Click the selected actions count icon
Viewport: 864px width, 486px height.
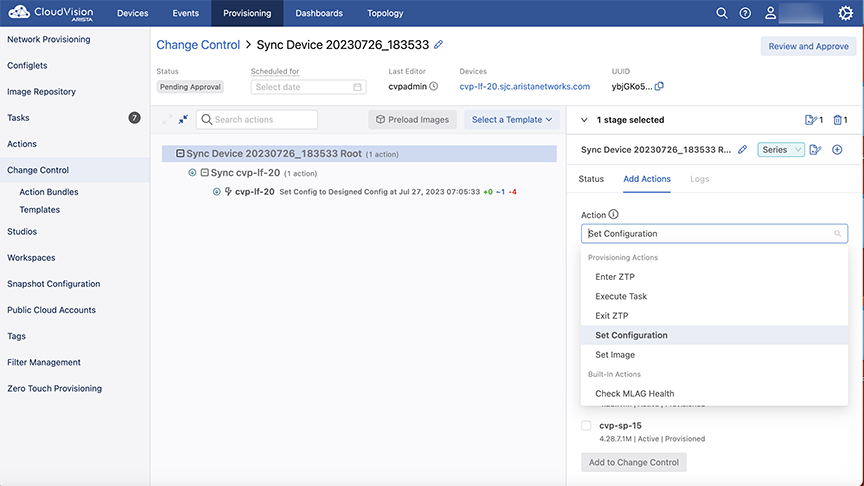(814, 120)
